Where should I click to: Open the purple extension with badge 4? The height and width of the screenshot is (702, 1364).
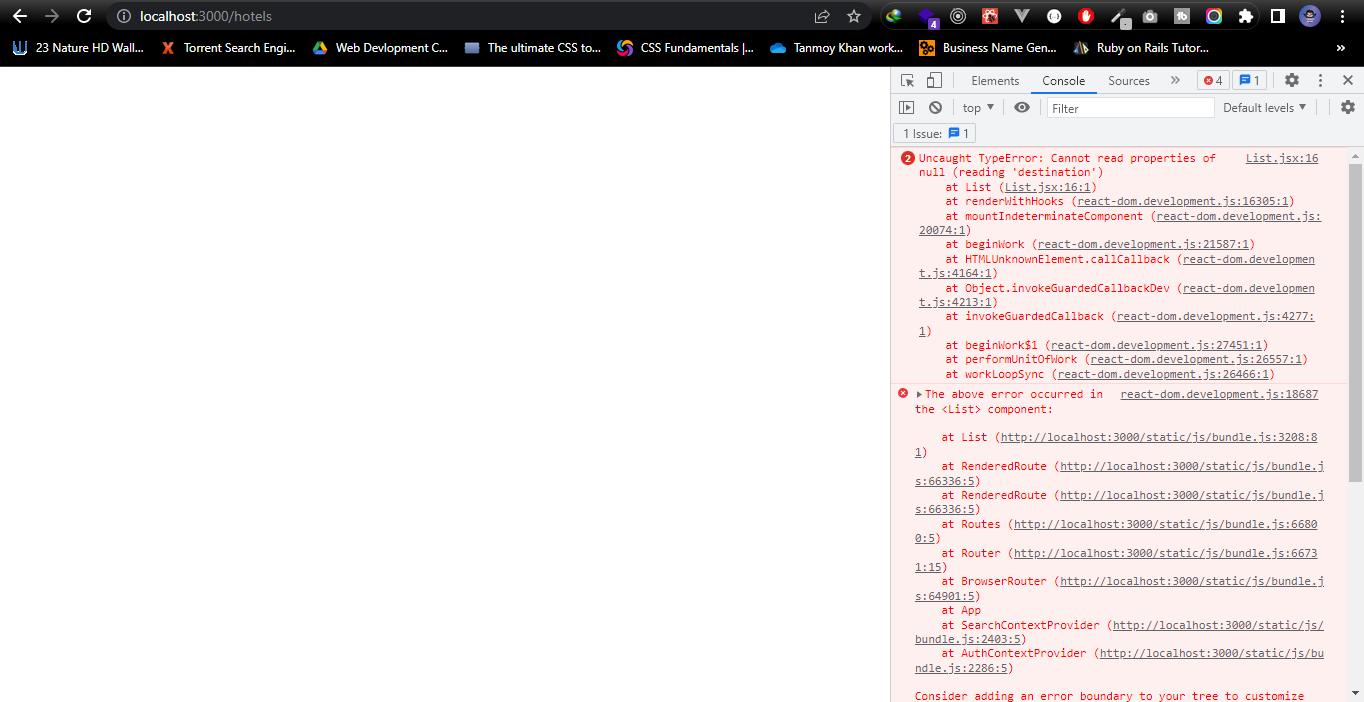point(927,17)
